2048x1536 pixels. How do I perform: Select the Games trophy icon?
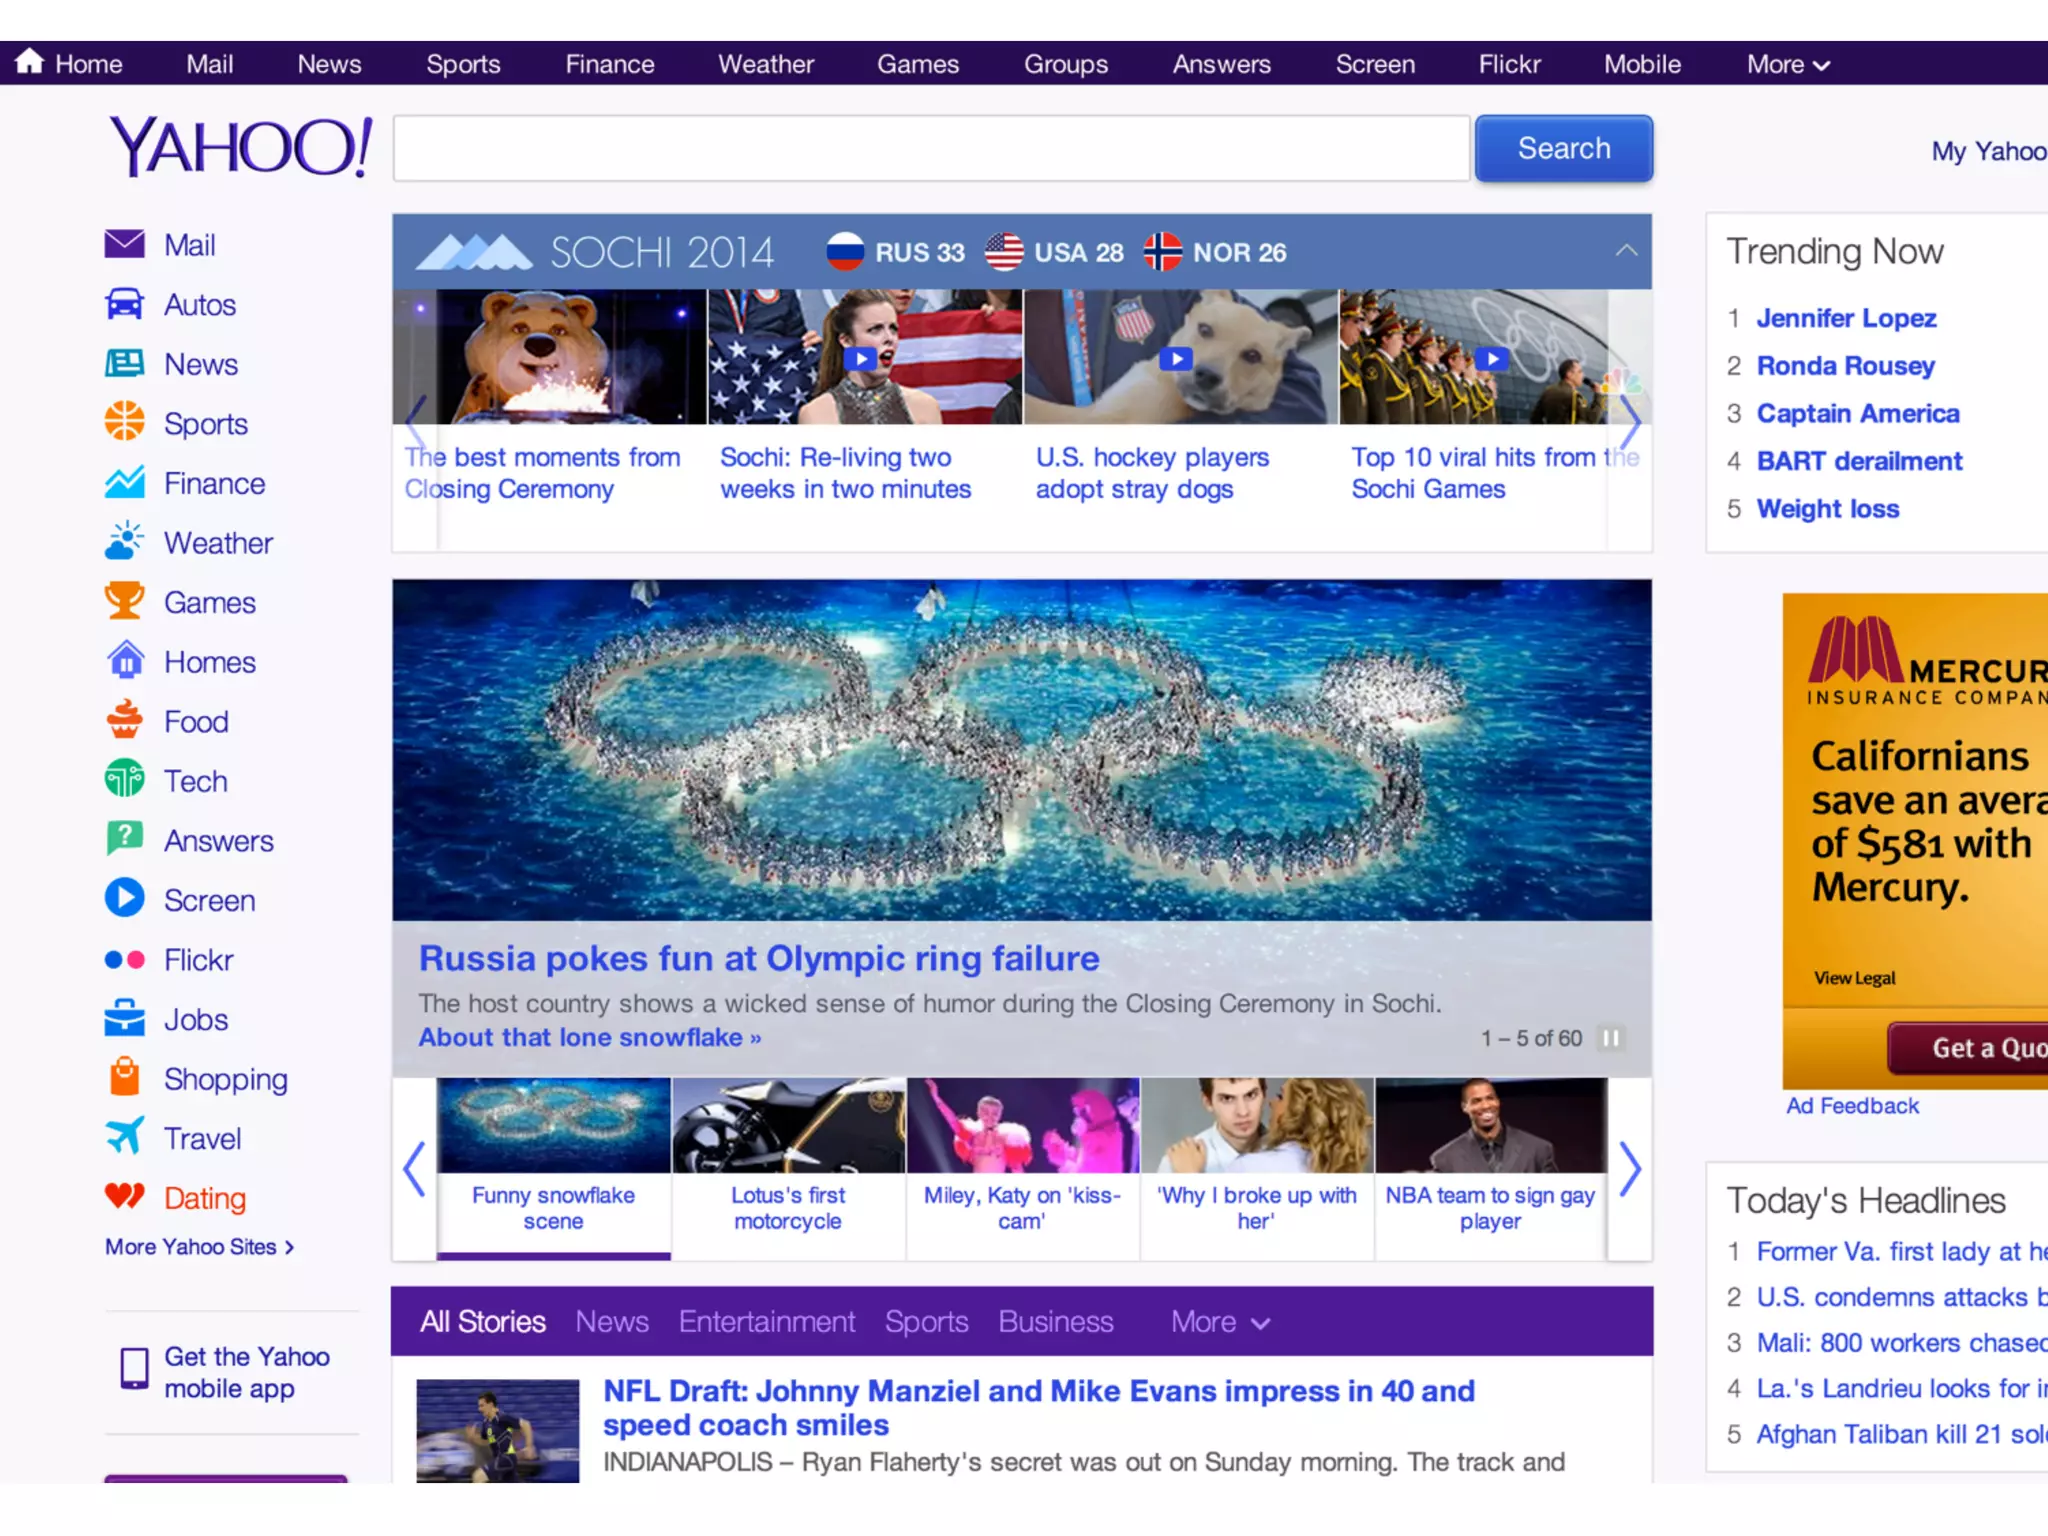tap(124, 601)
